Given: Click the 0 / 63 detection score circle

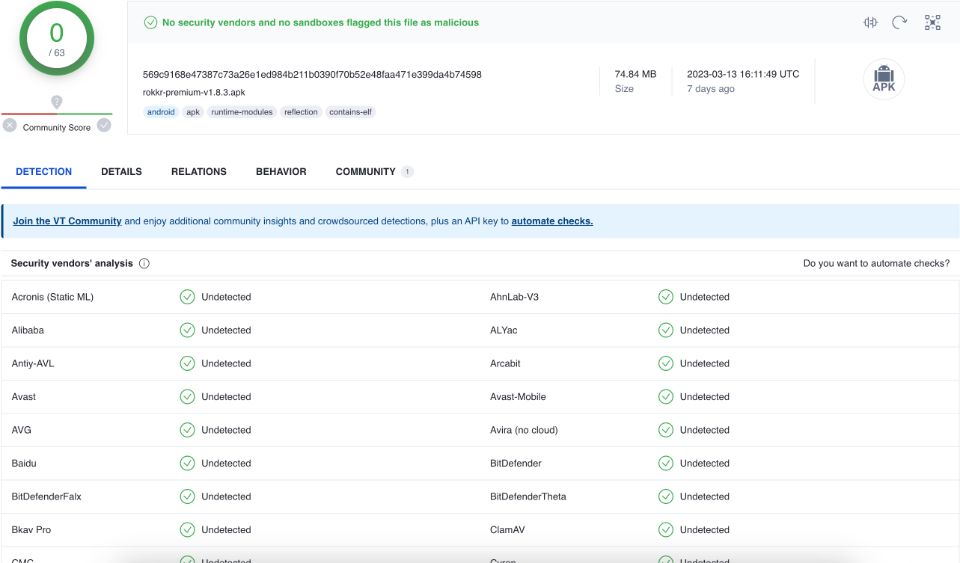Looking at the screenshot, I should pyautogui.click(x=56, y=39).
